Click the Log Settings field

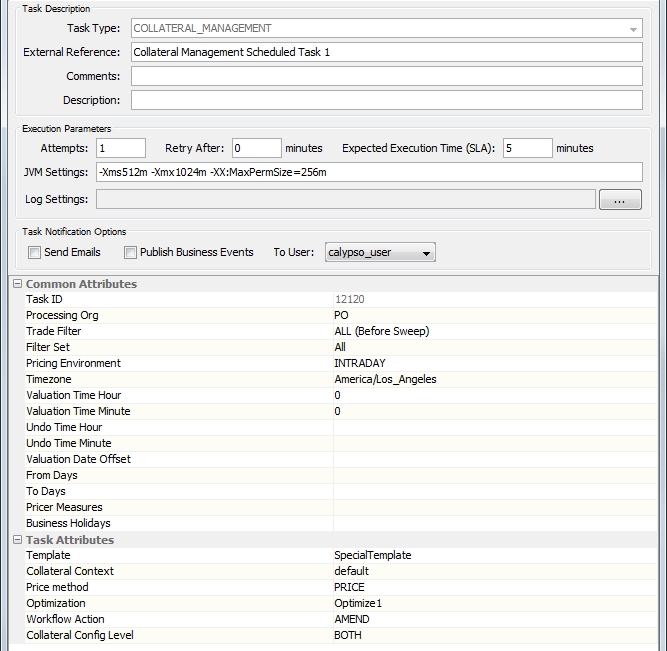345,200
